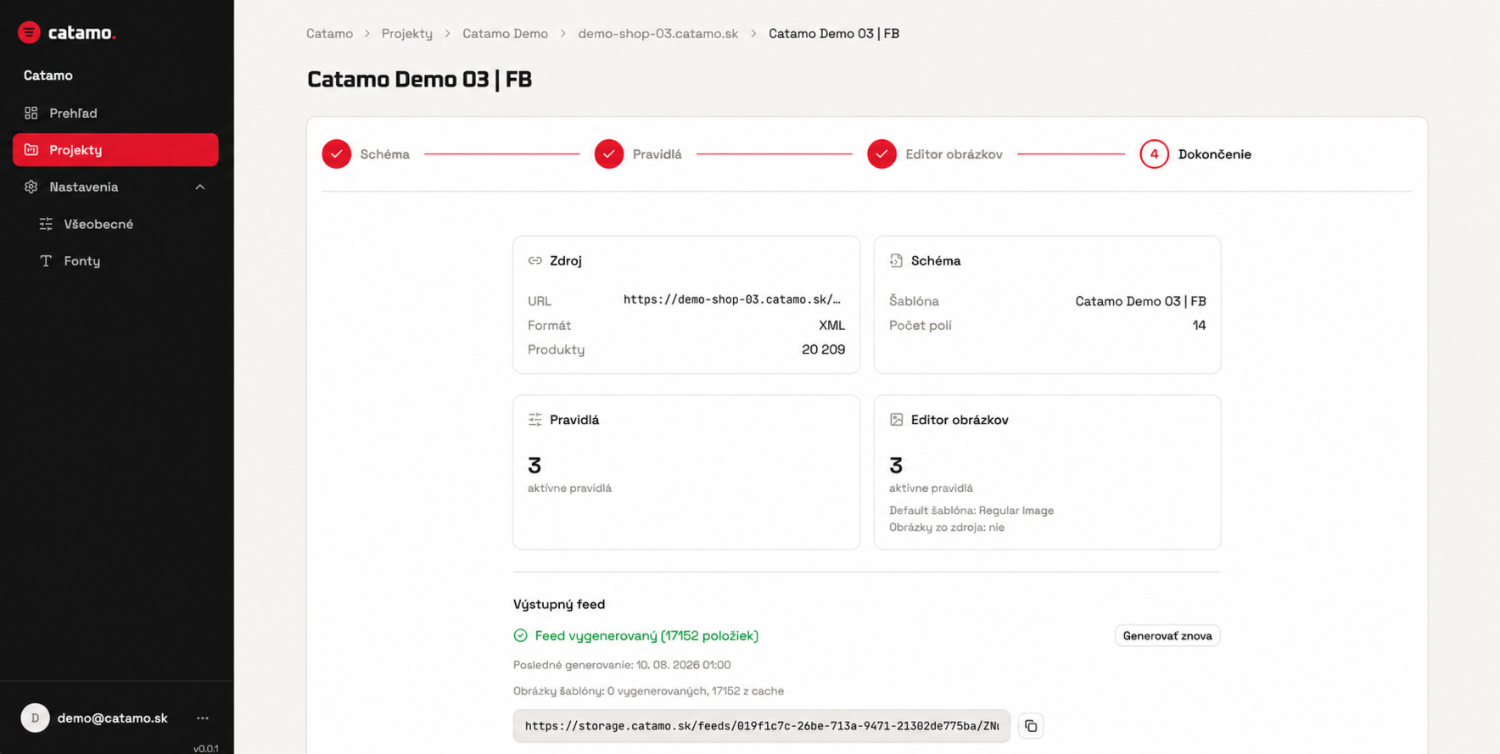The width and height of the screenshot is (1500, 754).
Task: Click the Editor obrázkov step checkmark
Action: coord(882,154)
